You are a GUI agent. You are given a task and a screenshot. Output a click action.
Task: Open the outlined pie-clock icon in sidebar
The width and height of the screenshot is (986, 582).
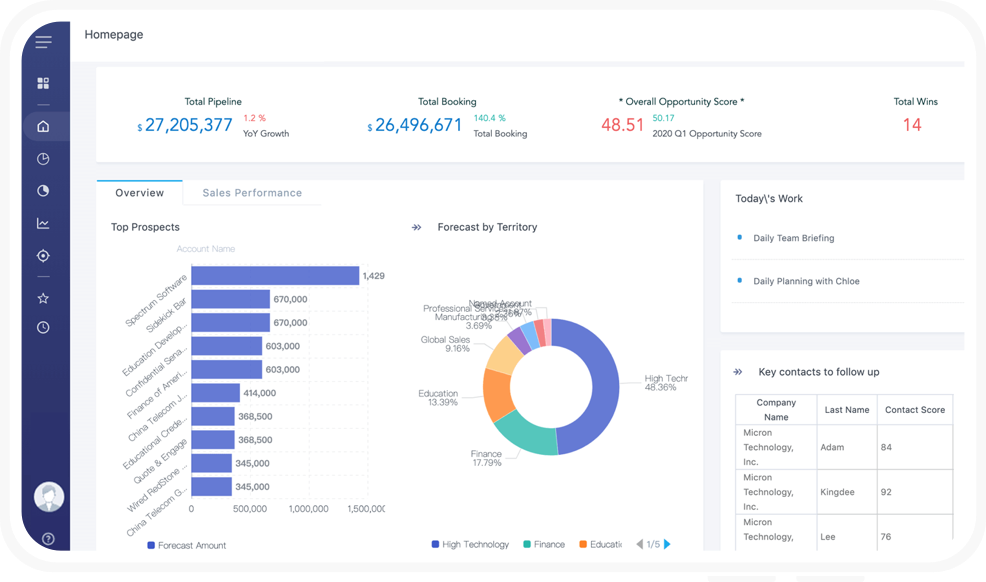[x=43, y=159]
